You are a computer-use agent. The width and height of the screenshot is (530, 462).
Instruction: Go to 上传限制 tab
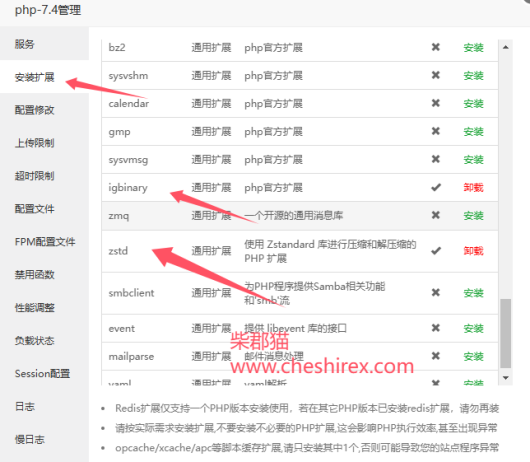[x=44, y=143]
